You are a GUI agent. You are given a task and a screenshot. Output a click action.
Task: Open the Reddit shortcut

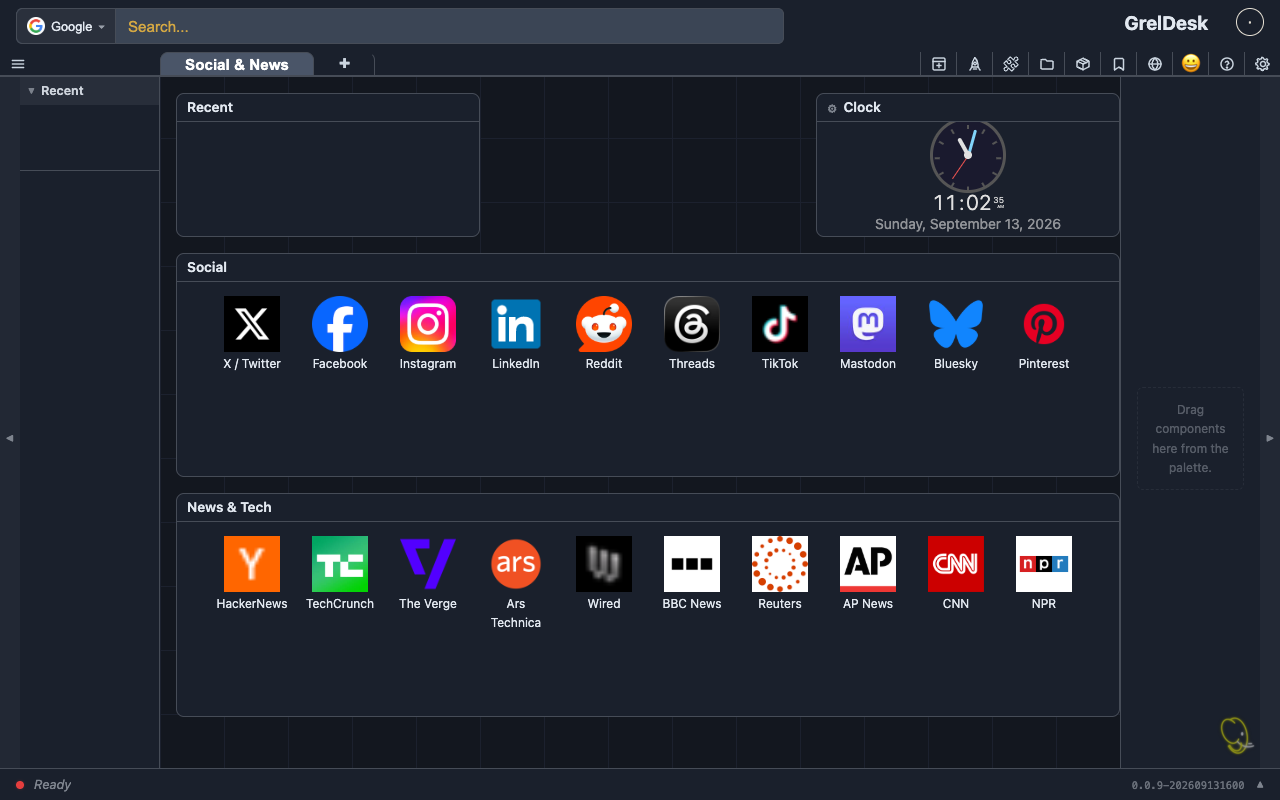tap(604, 334)
